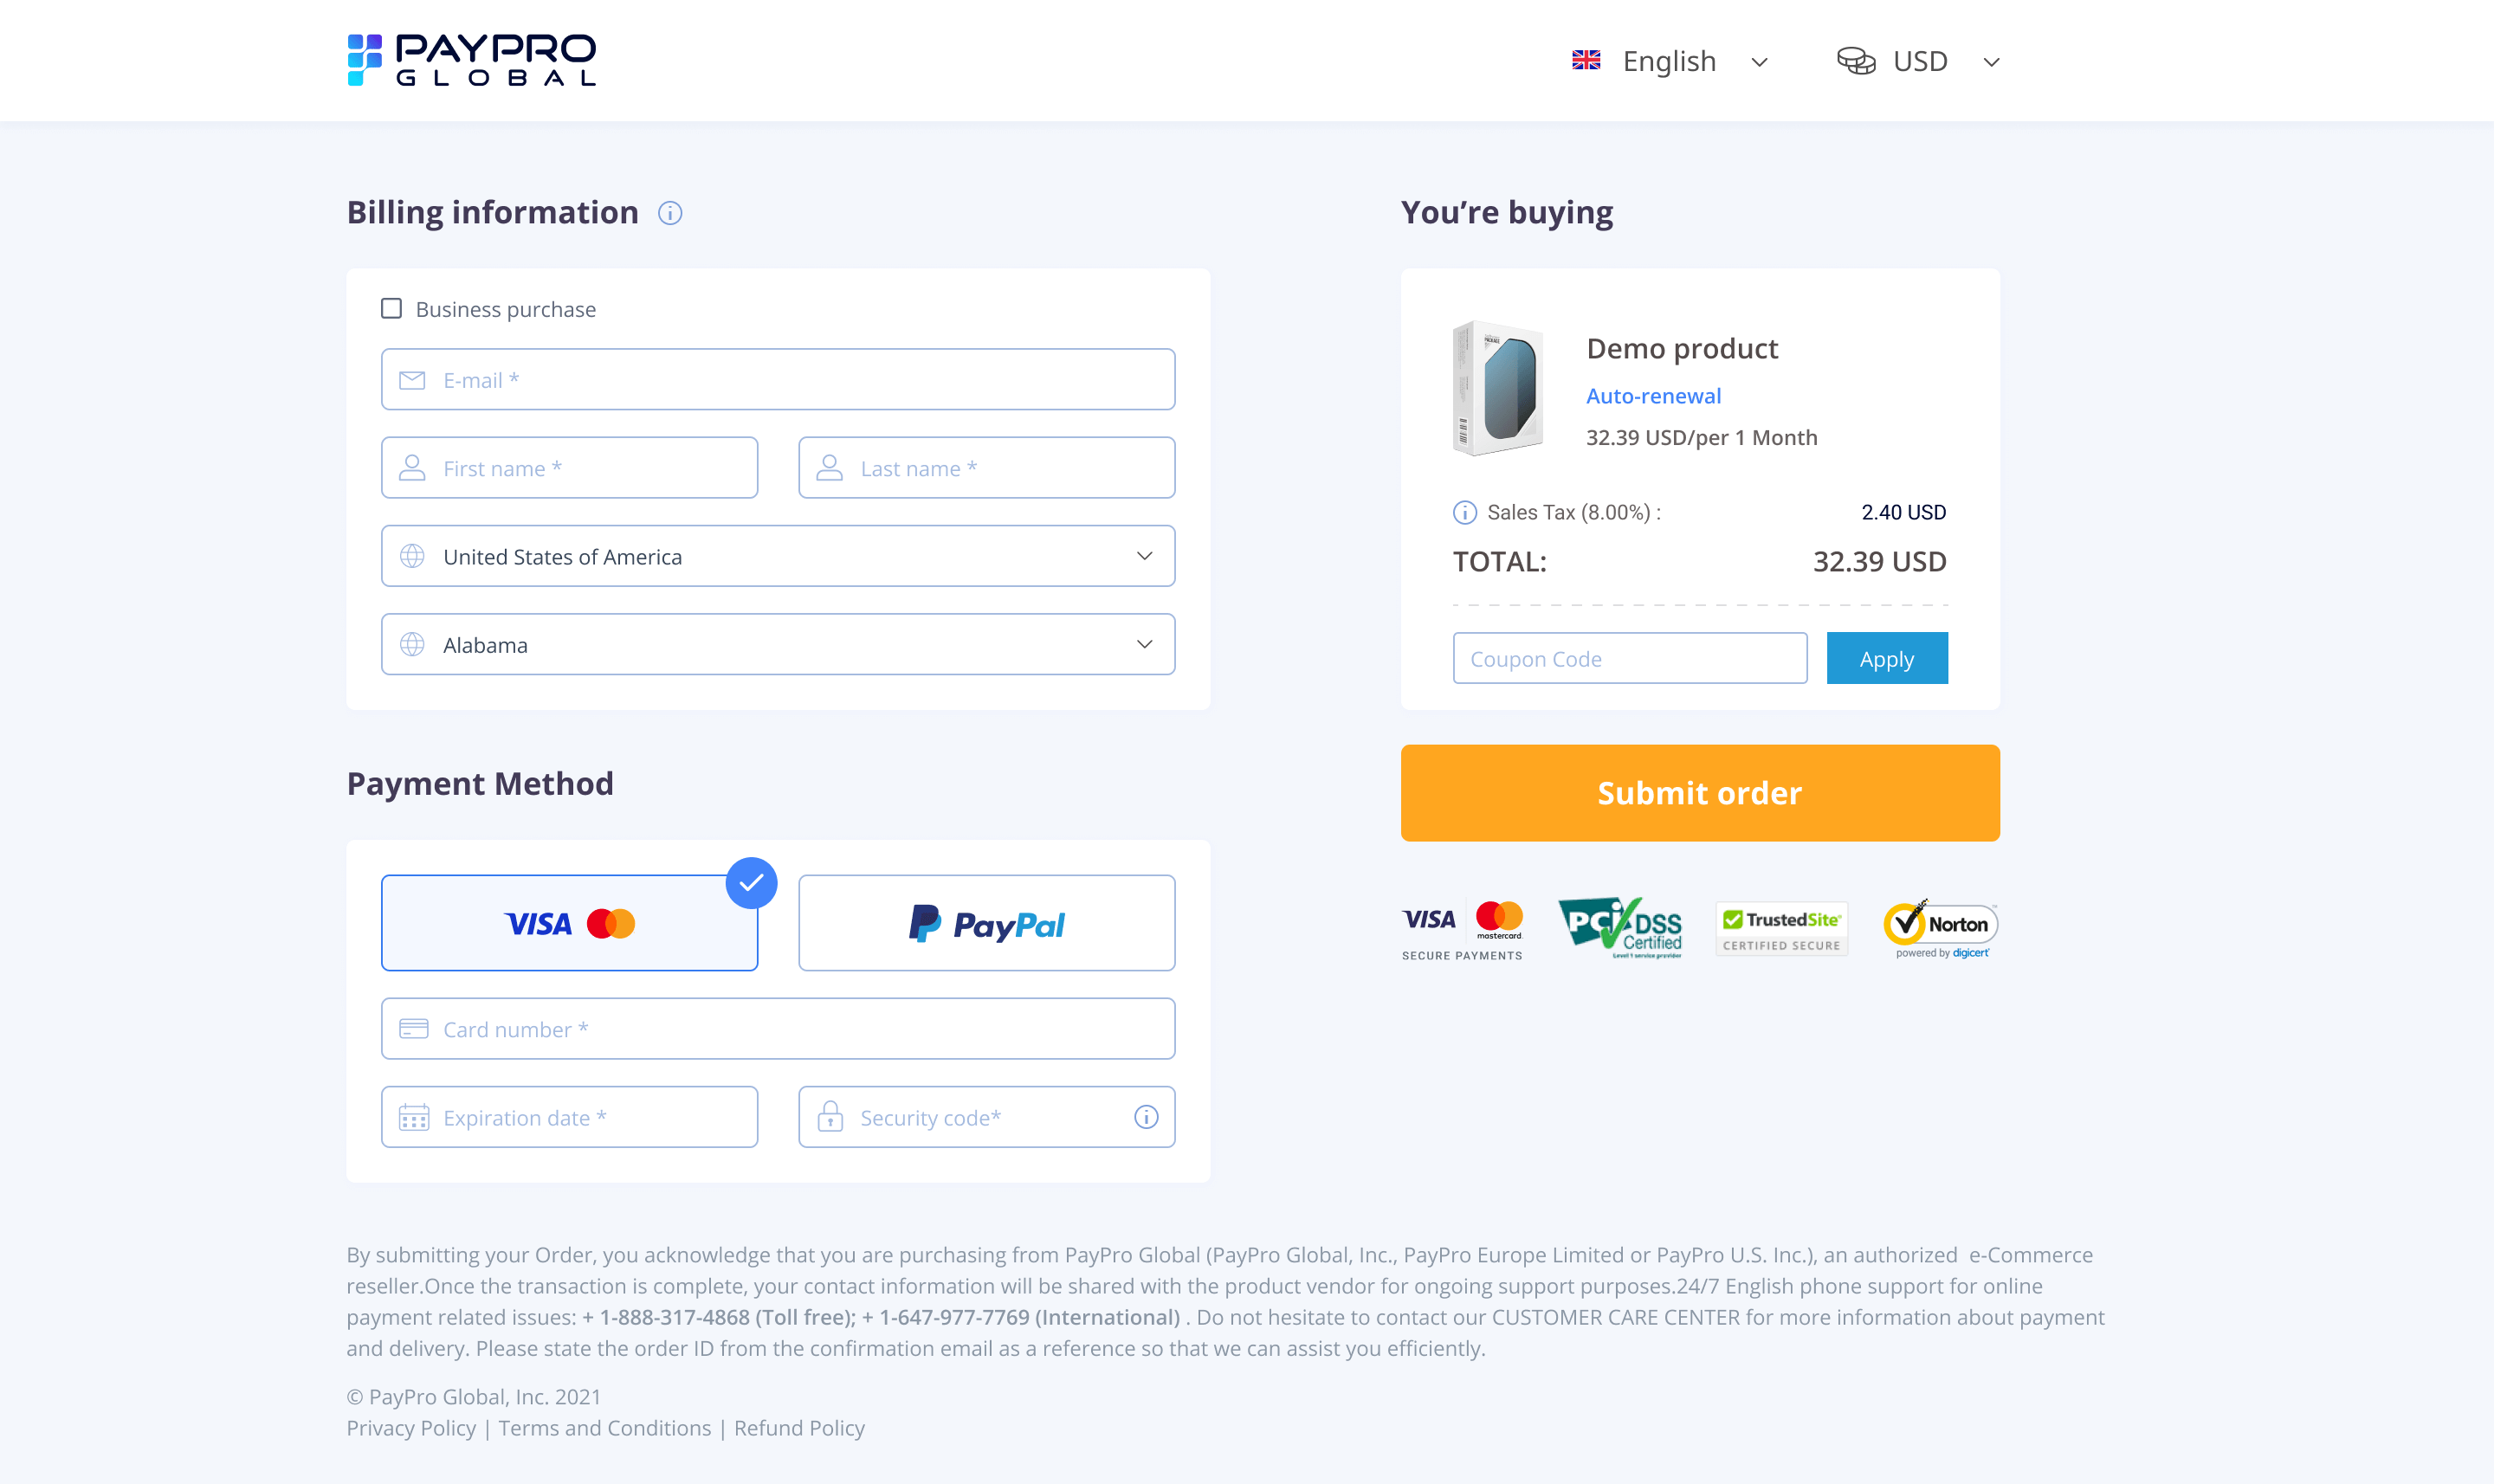Viewport: 2494px width, 1484px height.
Task: Select the Visa/Mastercard payment method
Action: (x=569, y=922)
